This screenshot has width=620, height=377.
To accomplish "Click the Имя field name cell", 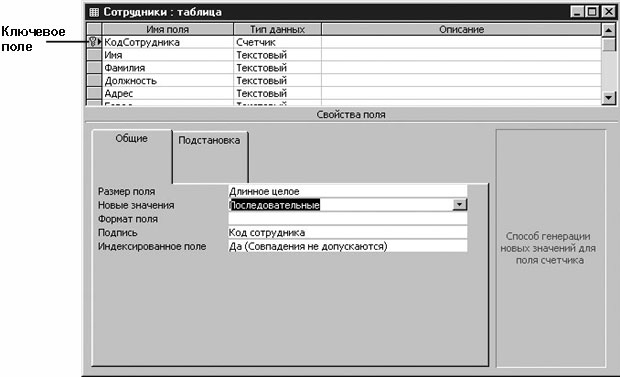I will (168, 55).
